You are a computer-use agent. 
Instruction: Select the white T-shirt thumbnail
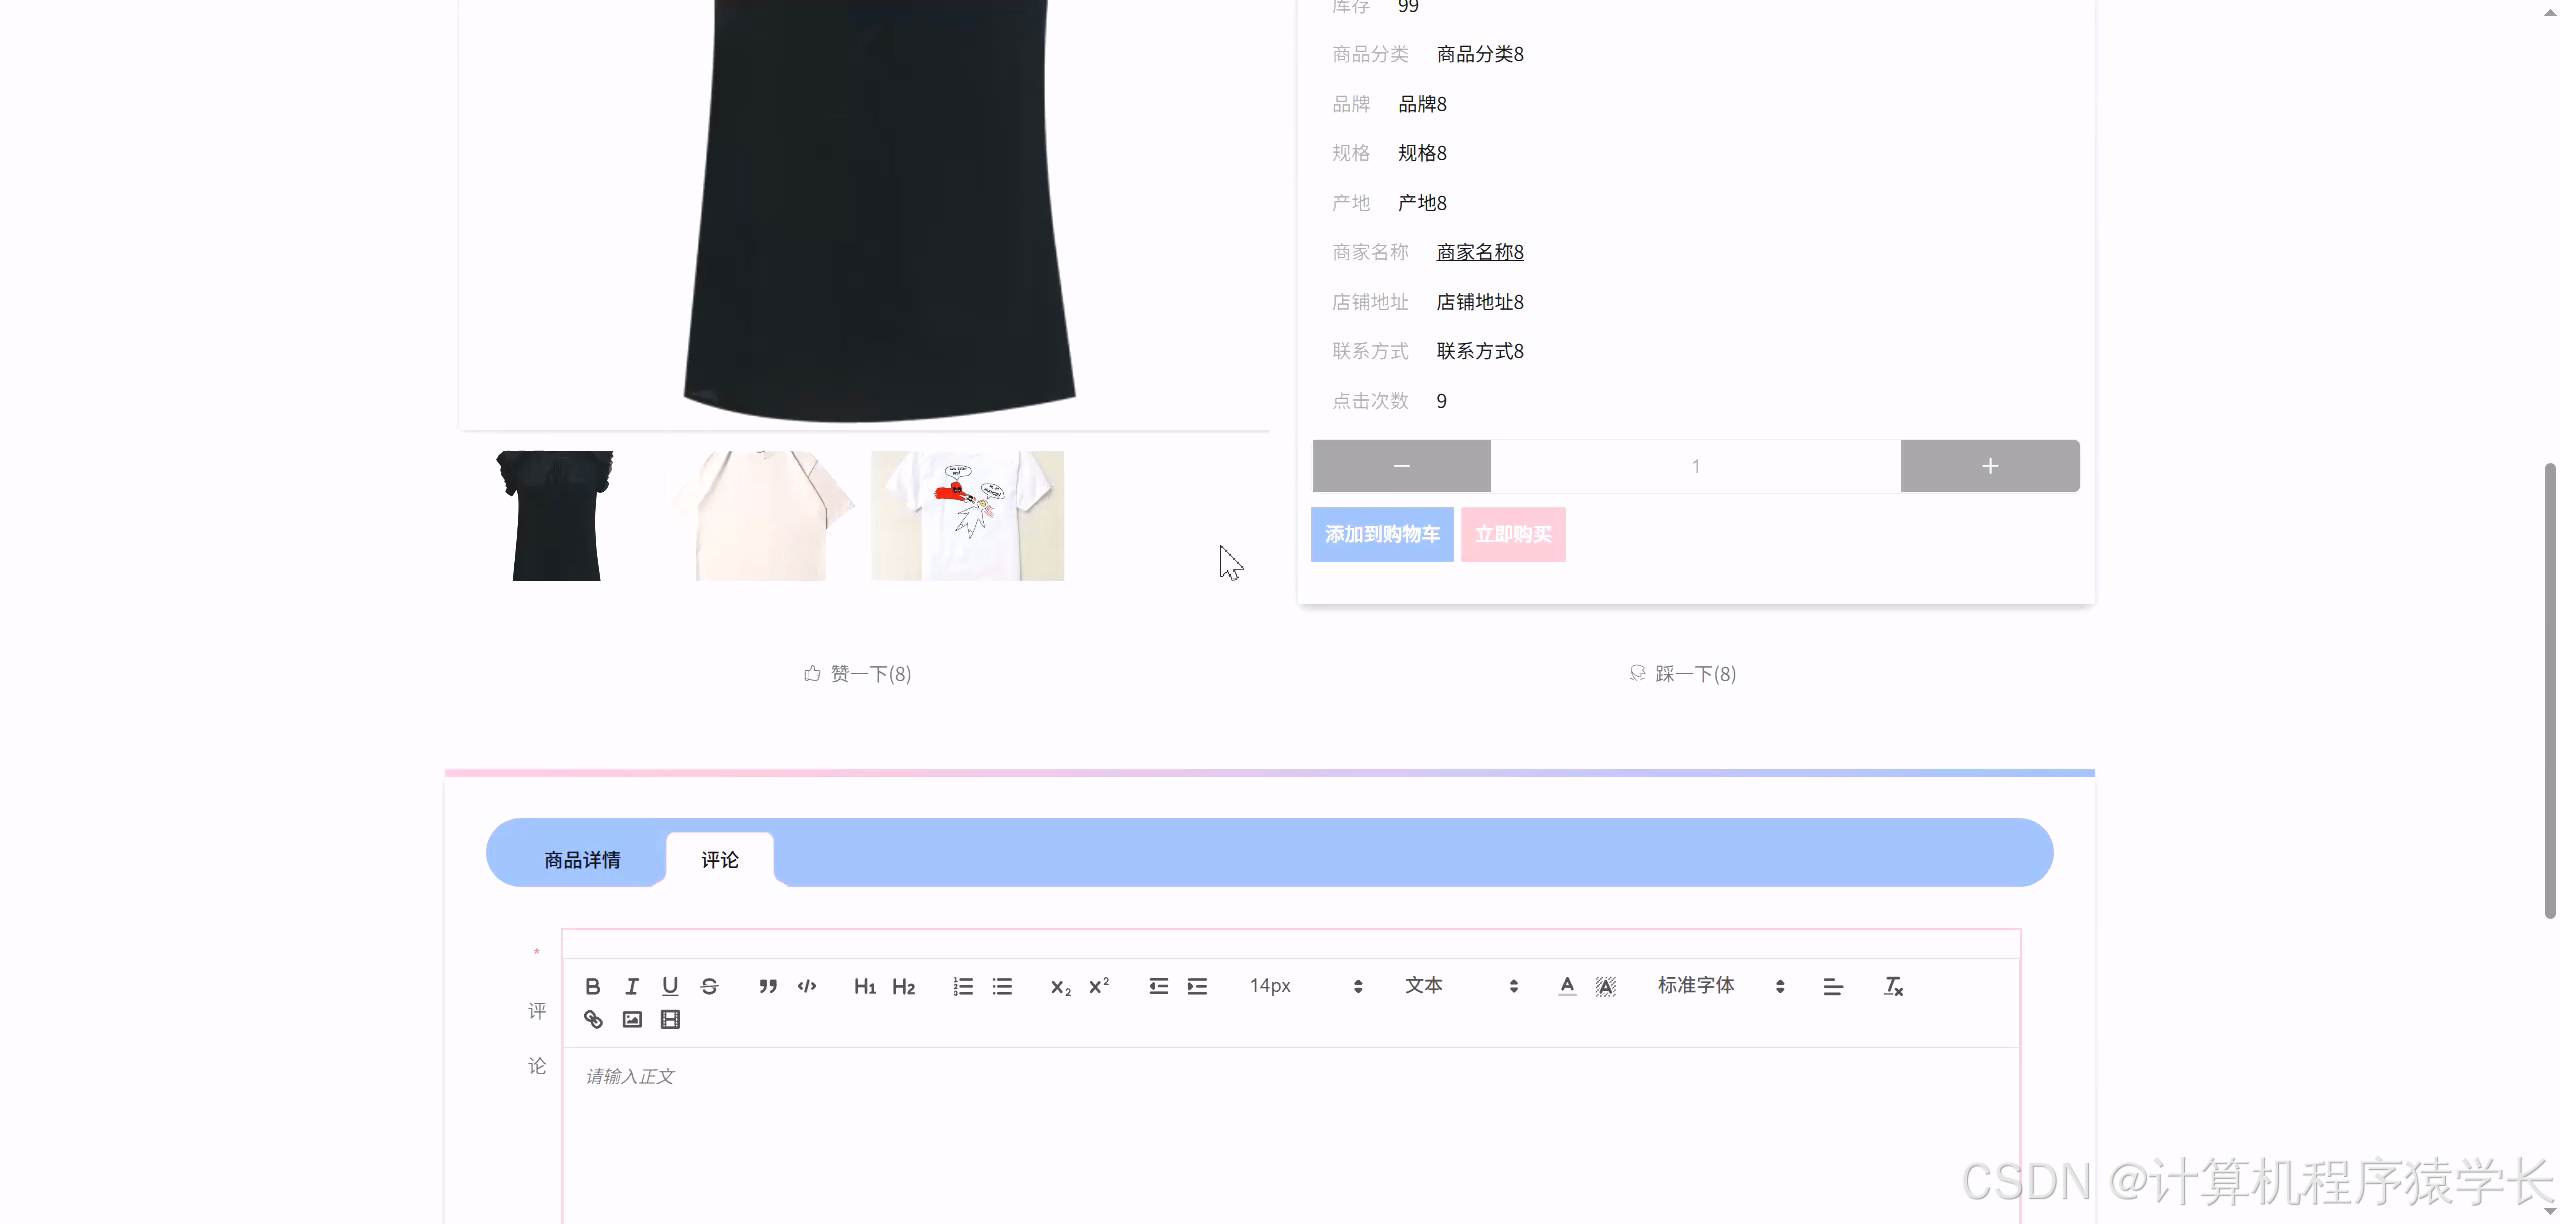pos(966,514)
